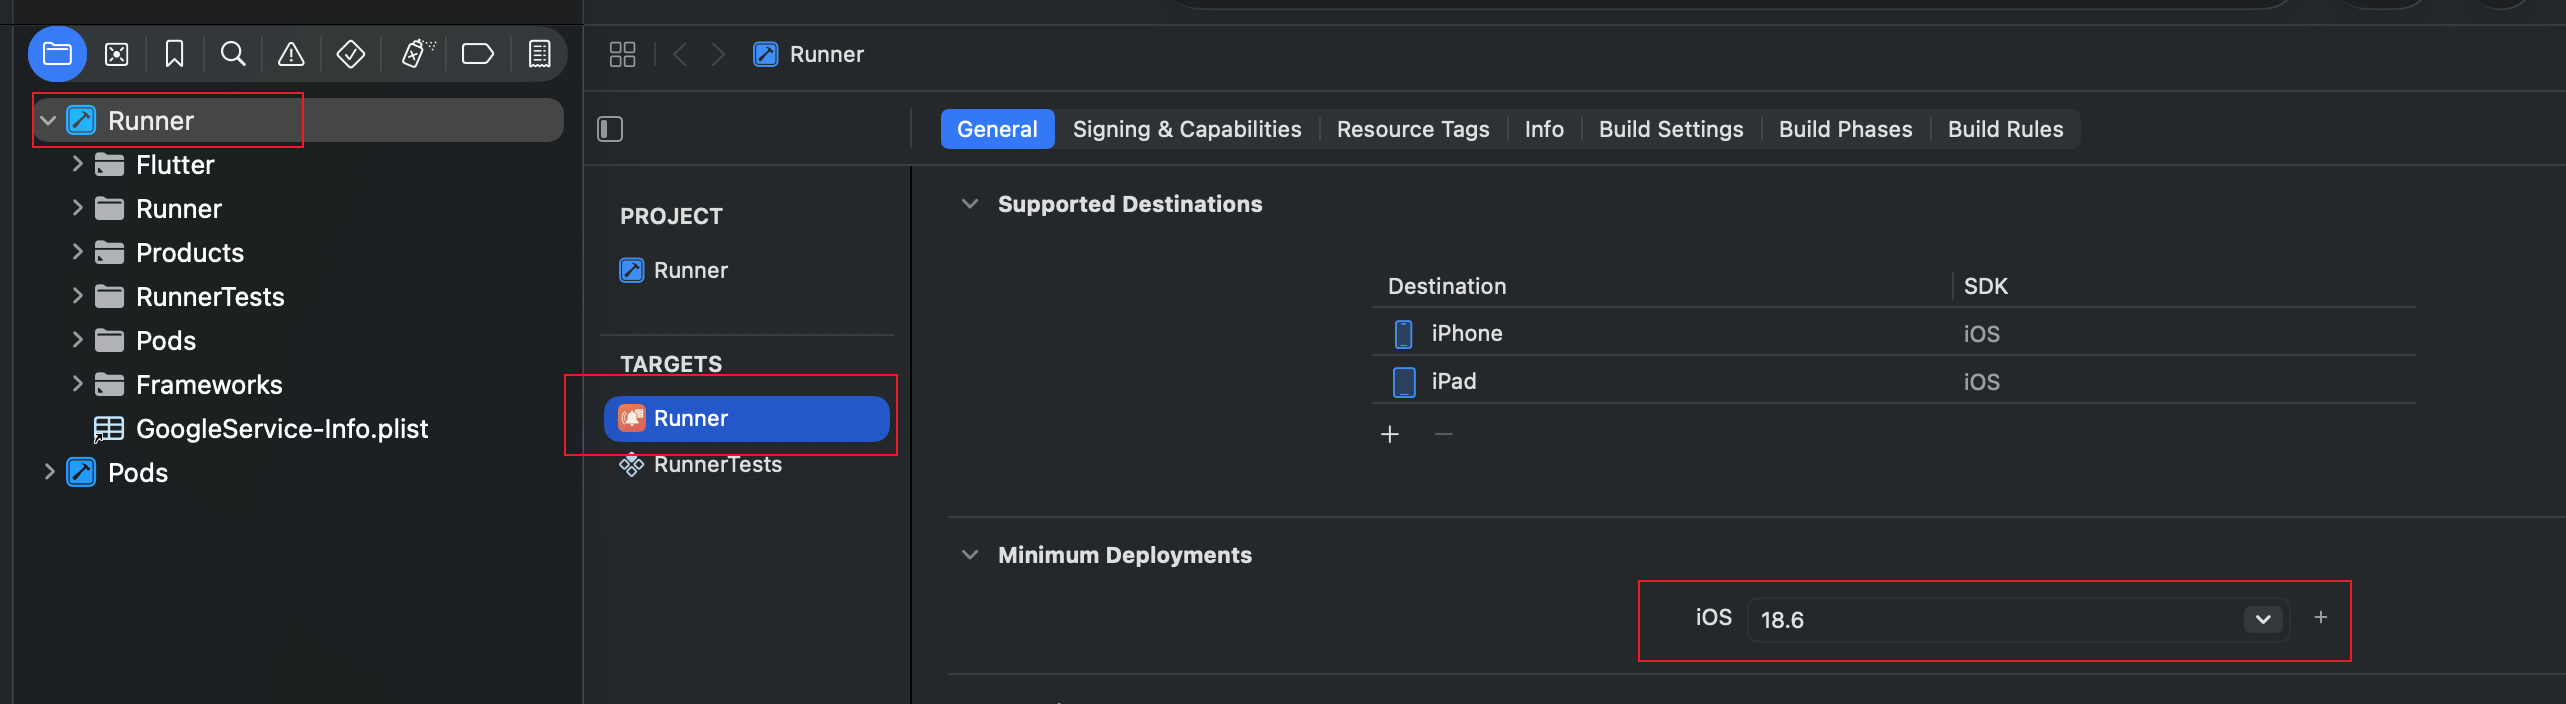Click the iOS 18.6 version field
Image resolution: width=2566 pixels, height=704 pixels.
click(2017, 620)
